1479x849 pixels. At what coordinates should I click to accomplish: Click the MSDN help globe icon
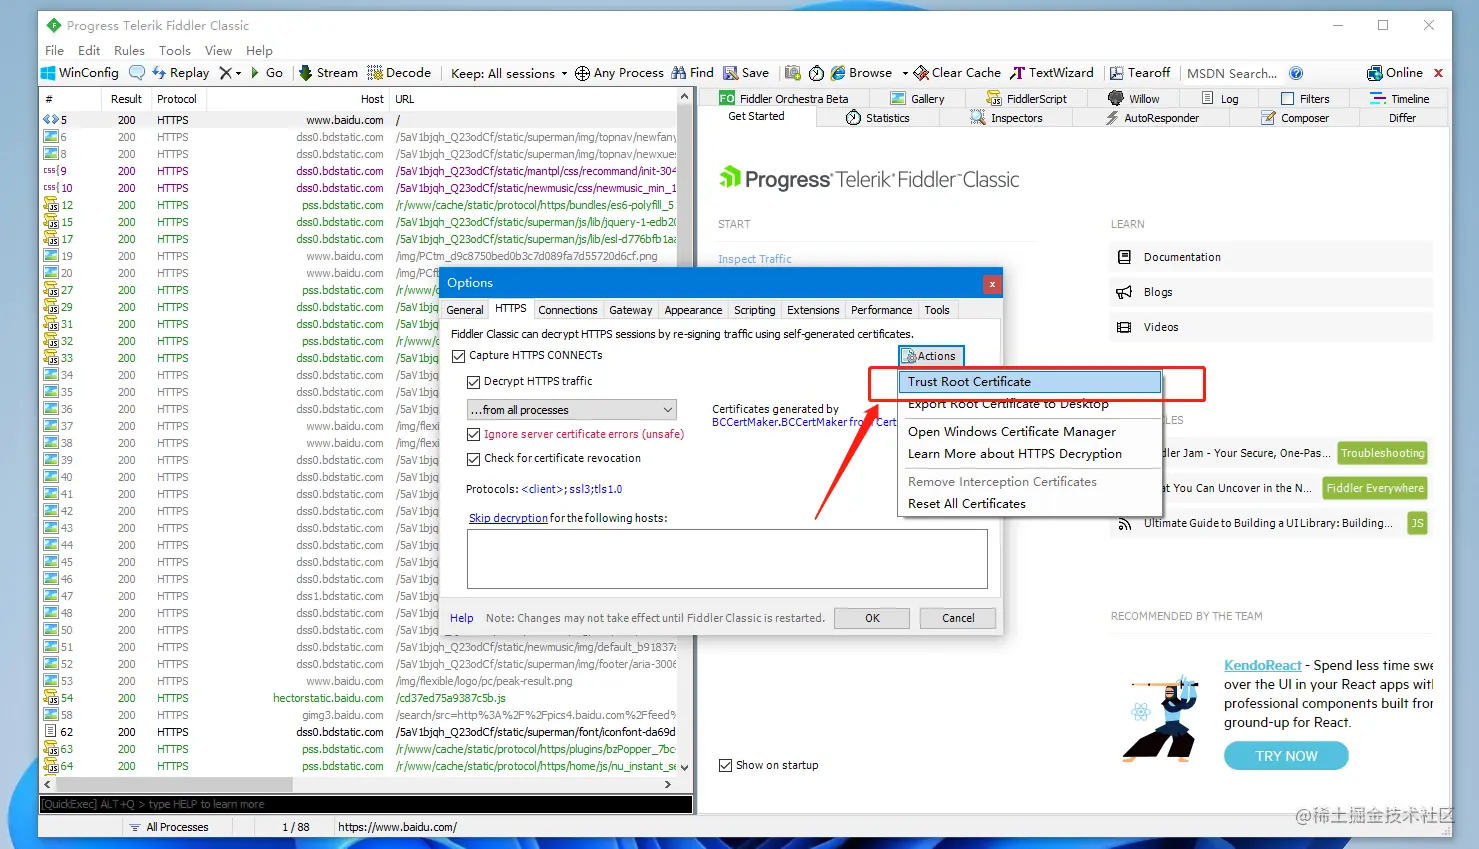point(1296,73)
